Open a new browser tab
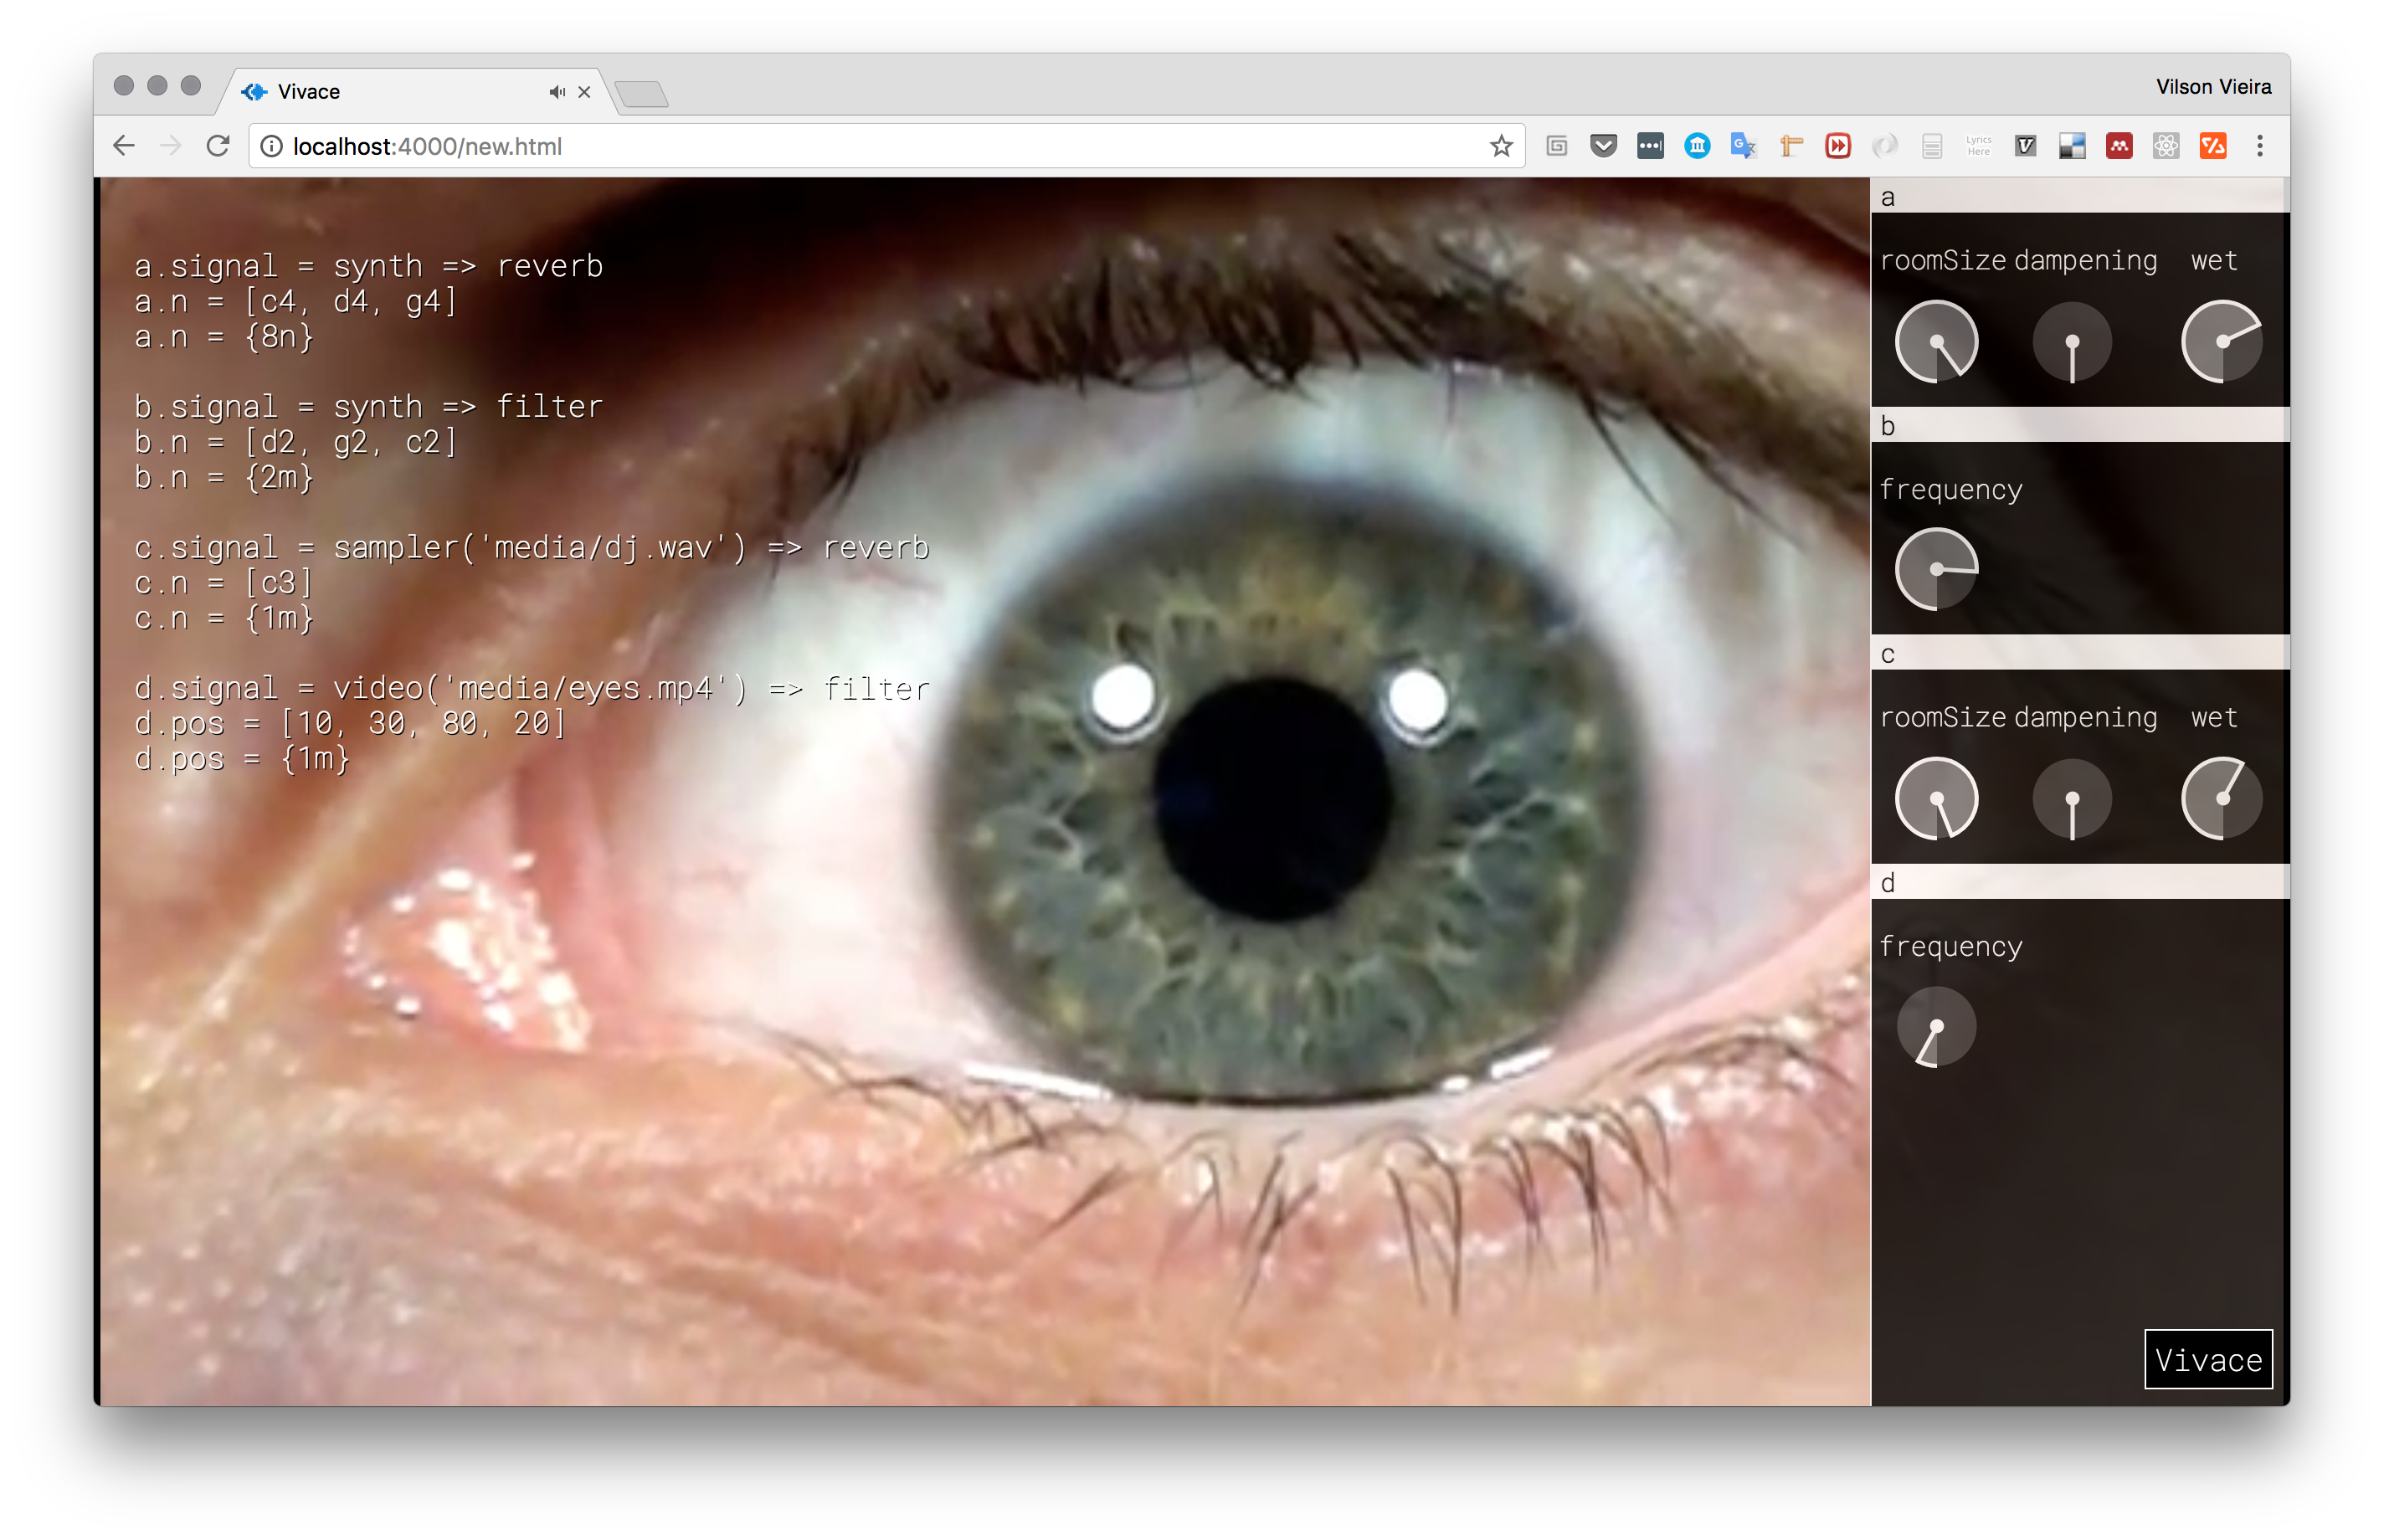The width and height of the screenshot is (2384, 1540). pyautogui.click(x=642, y=94)
